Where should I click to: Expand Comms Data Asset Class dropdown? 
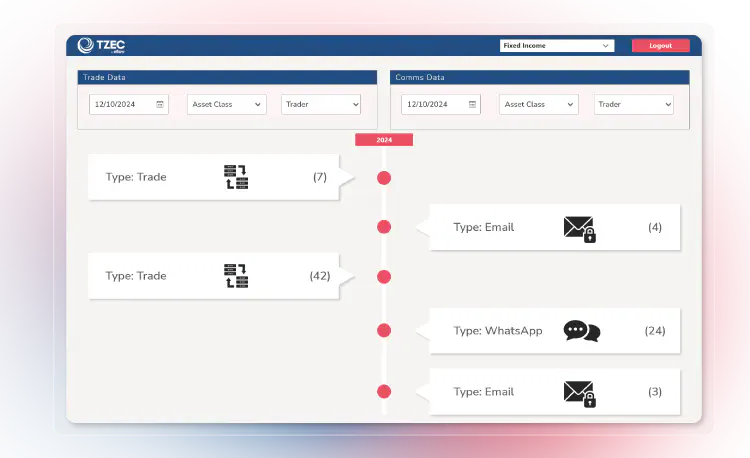click(x=539, y=104)
